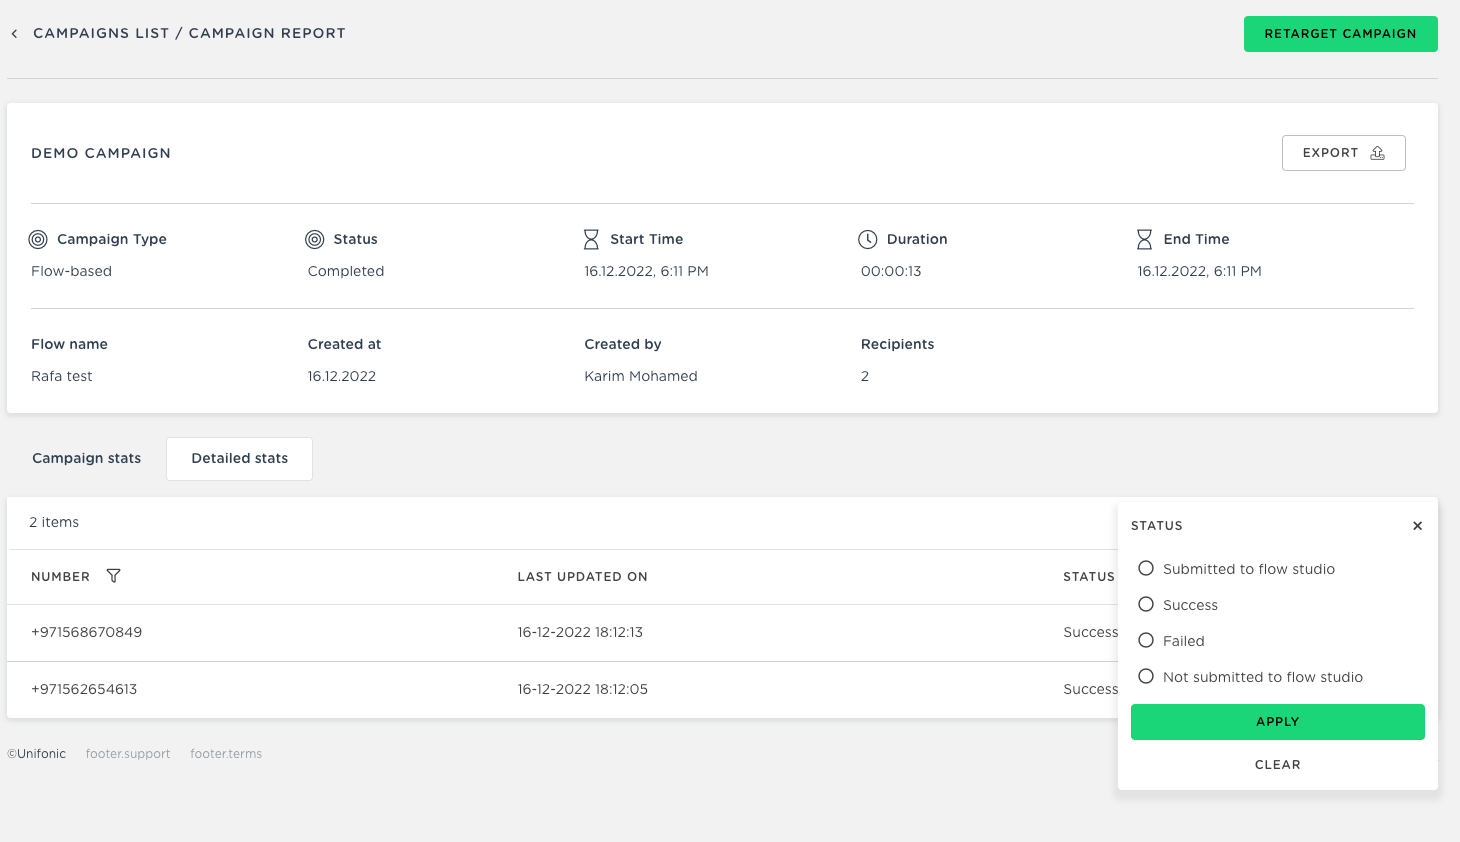Apply the status filter
Viewport: 1460px width, 842px height.
tap(1277, 722)
